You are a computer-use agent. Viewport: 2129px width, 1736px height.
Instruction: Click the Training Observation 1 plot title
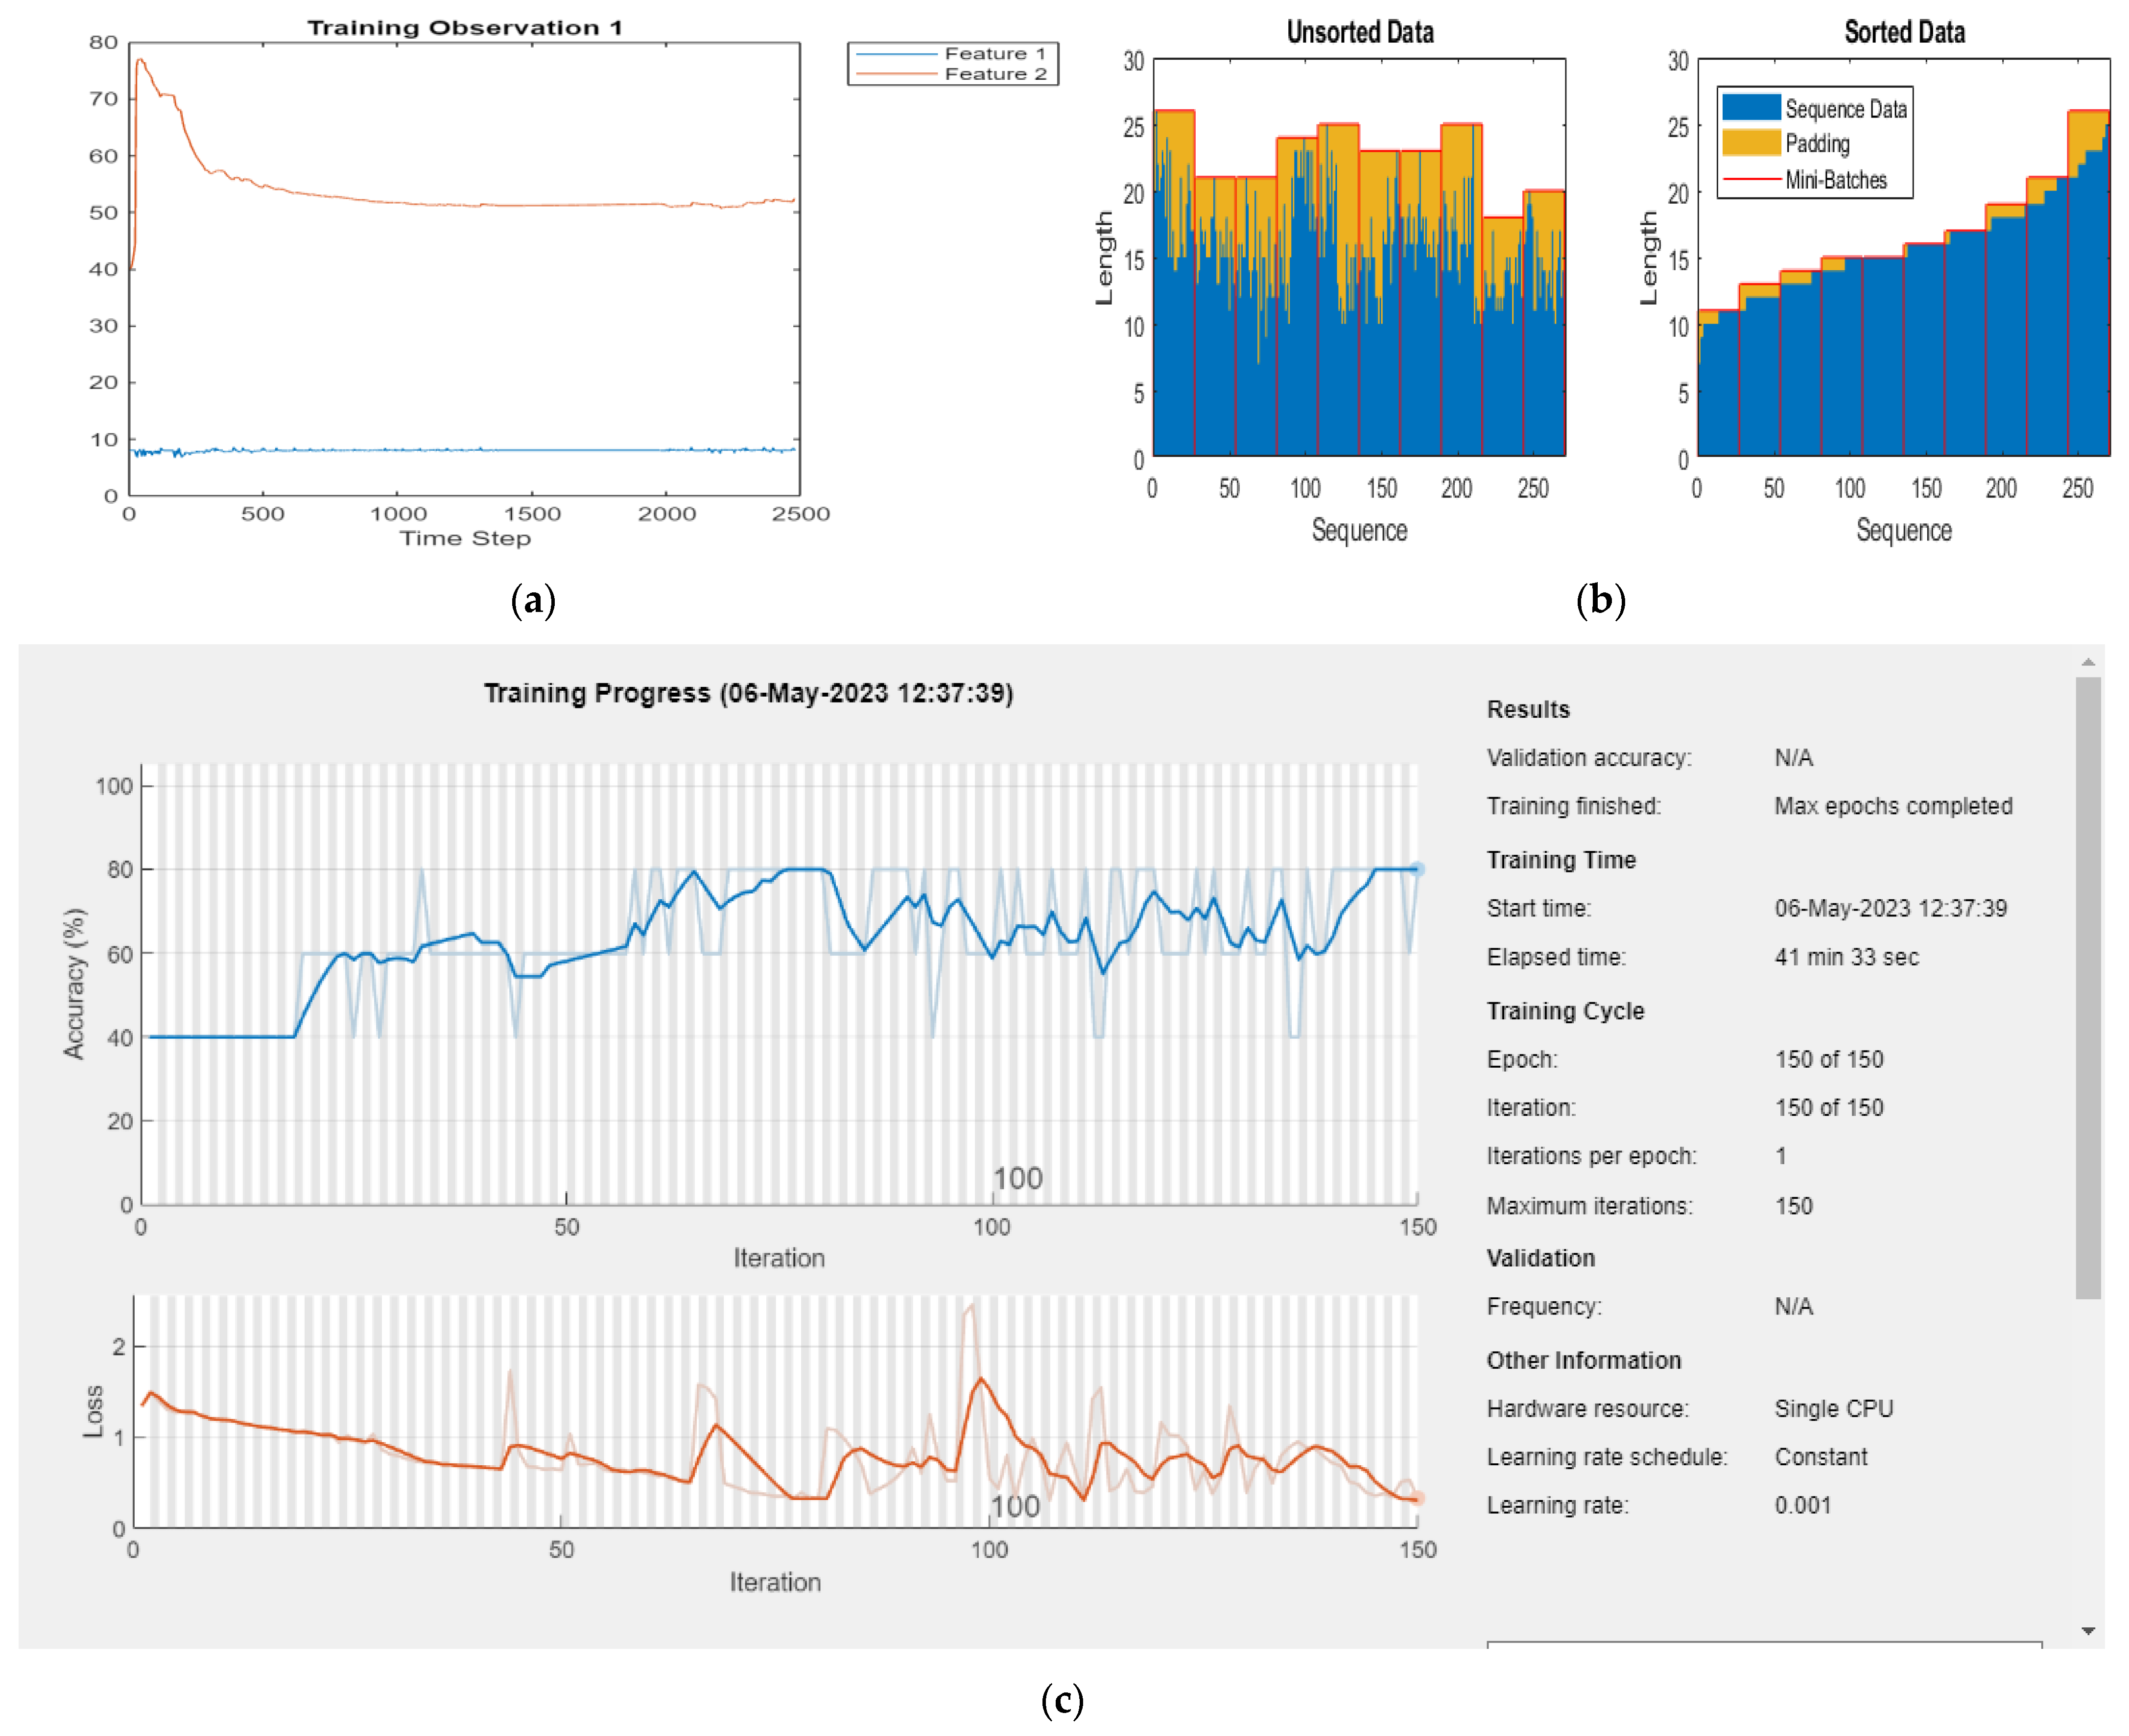pyautogui.click(x=464, y=27)
